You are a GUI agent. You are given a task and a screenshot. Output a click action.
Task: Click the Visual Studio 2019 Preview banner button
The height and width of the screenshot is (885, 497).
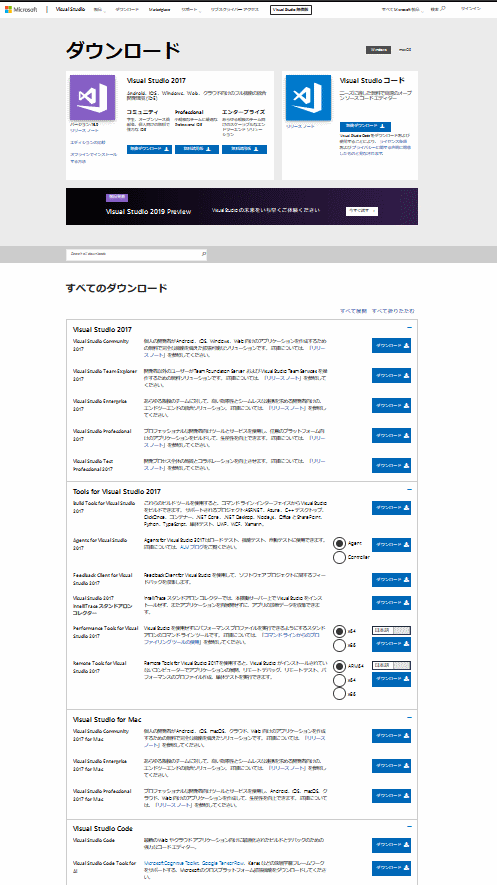[362, 211]
